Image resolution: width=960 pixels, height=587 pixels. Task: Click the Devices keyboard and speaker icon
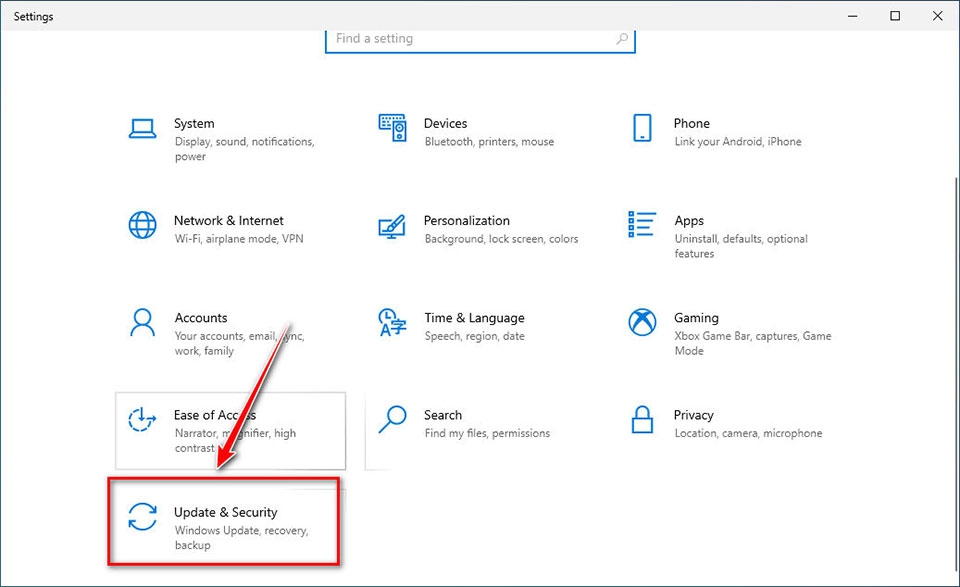392,128
